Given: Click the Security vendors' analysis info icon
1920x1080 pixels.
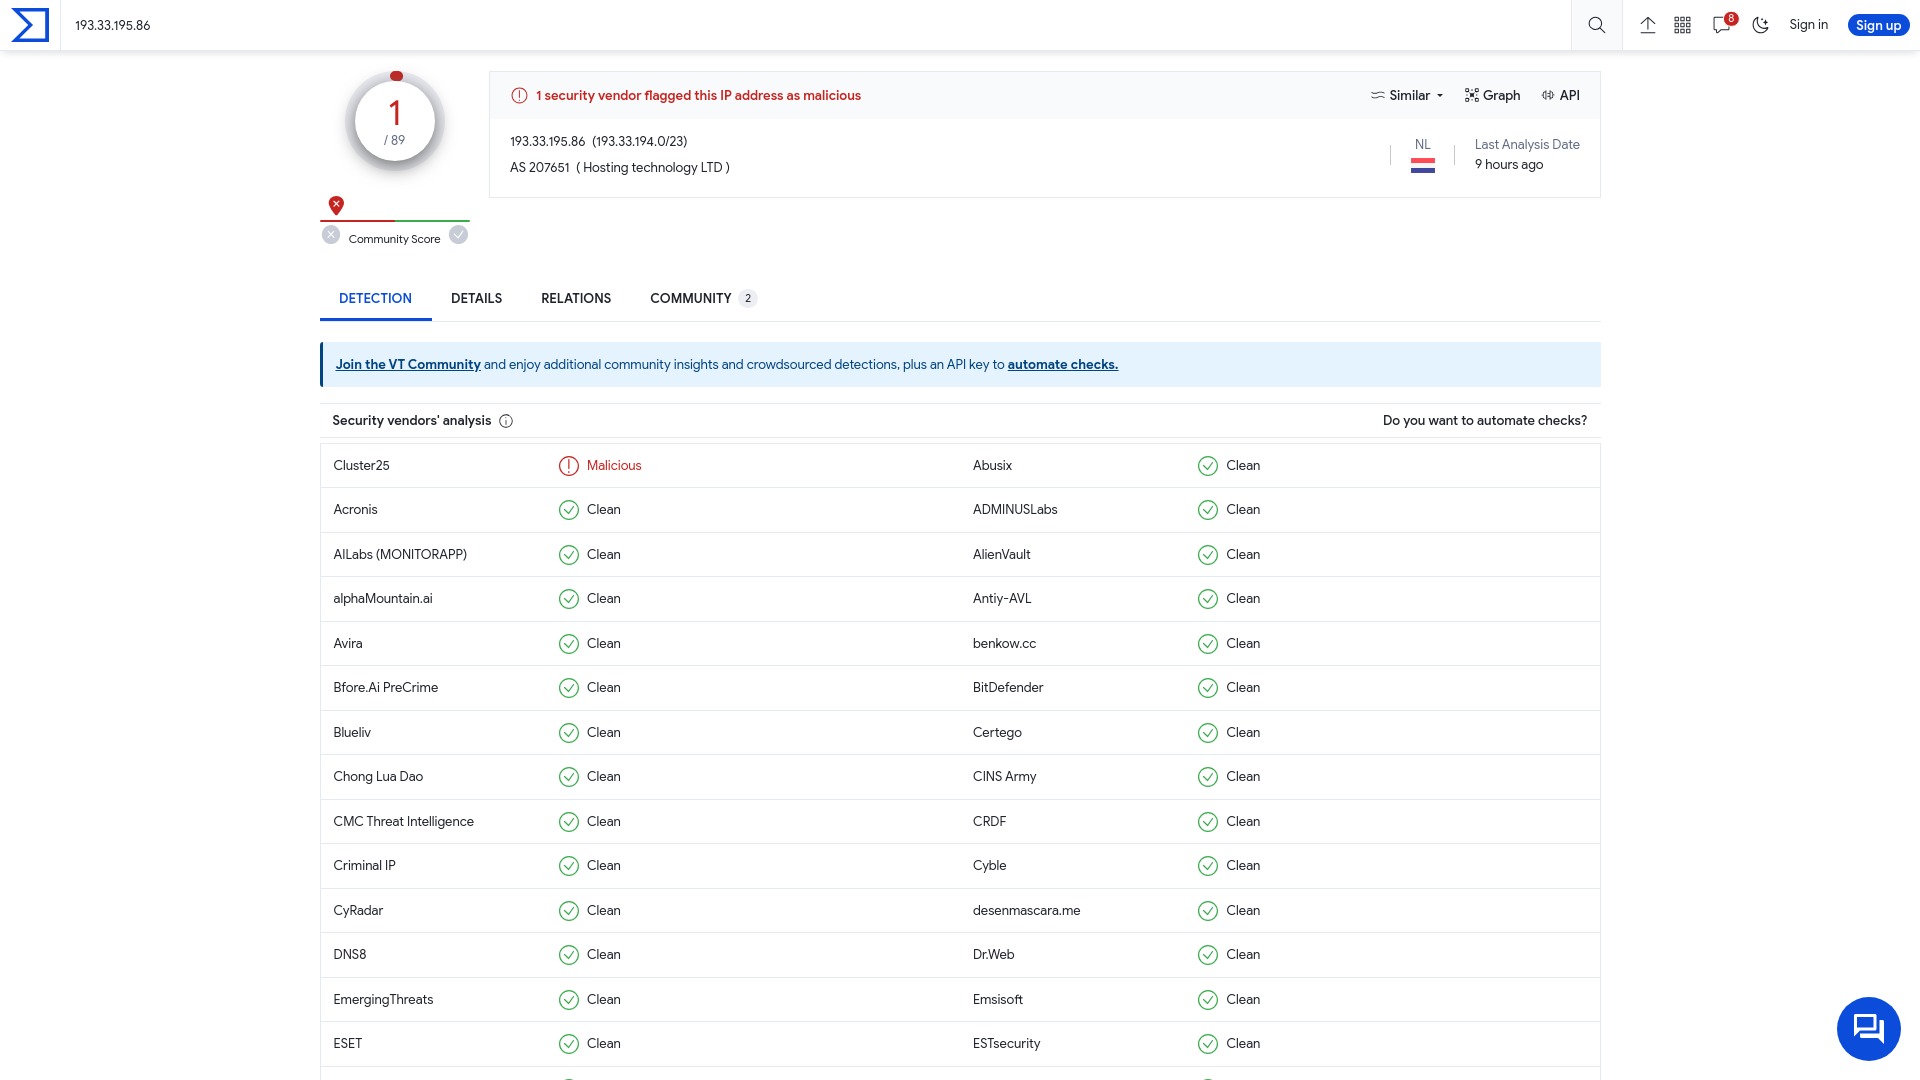Looking at the screenshot, I should pos(506,421).
